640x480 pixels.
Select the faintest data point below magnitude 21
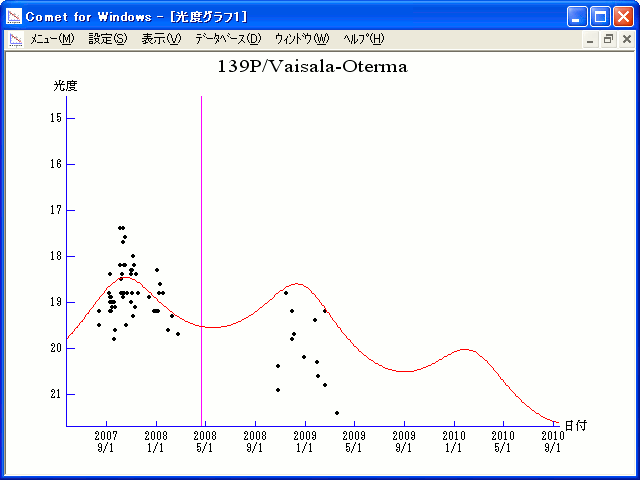[337, 413]
